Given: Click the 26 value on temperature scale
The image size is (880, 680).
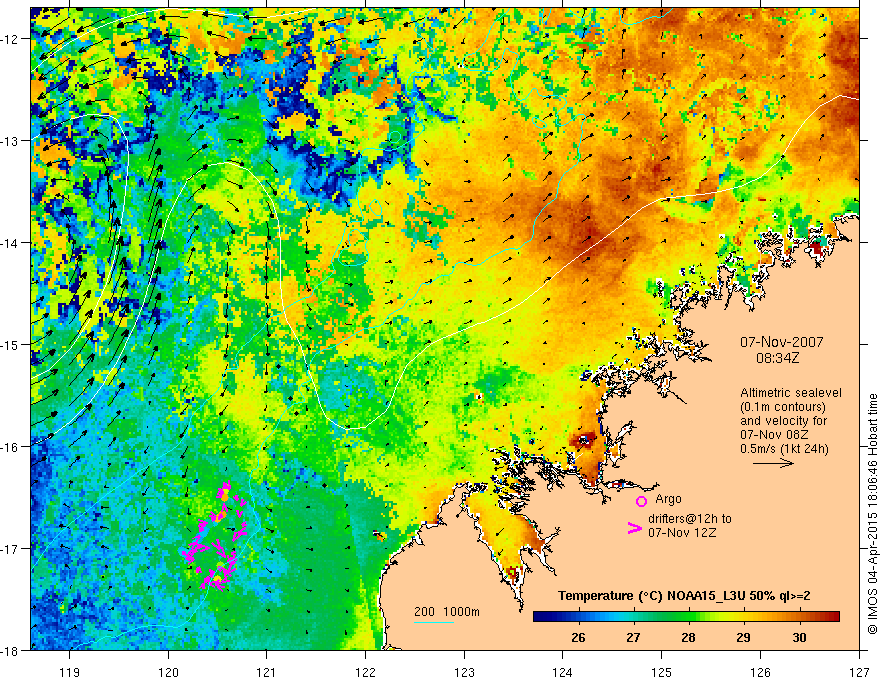Looking at the screenshot, I should click(578, 637).
